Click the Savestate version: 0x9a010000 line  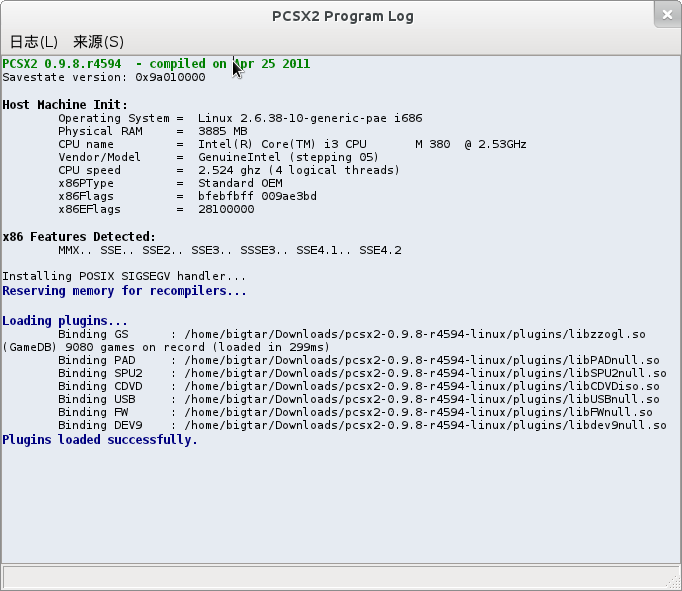pos(104,77)
